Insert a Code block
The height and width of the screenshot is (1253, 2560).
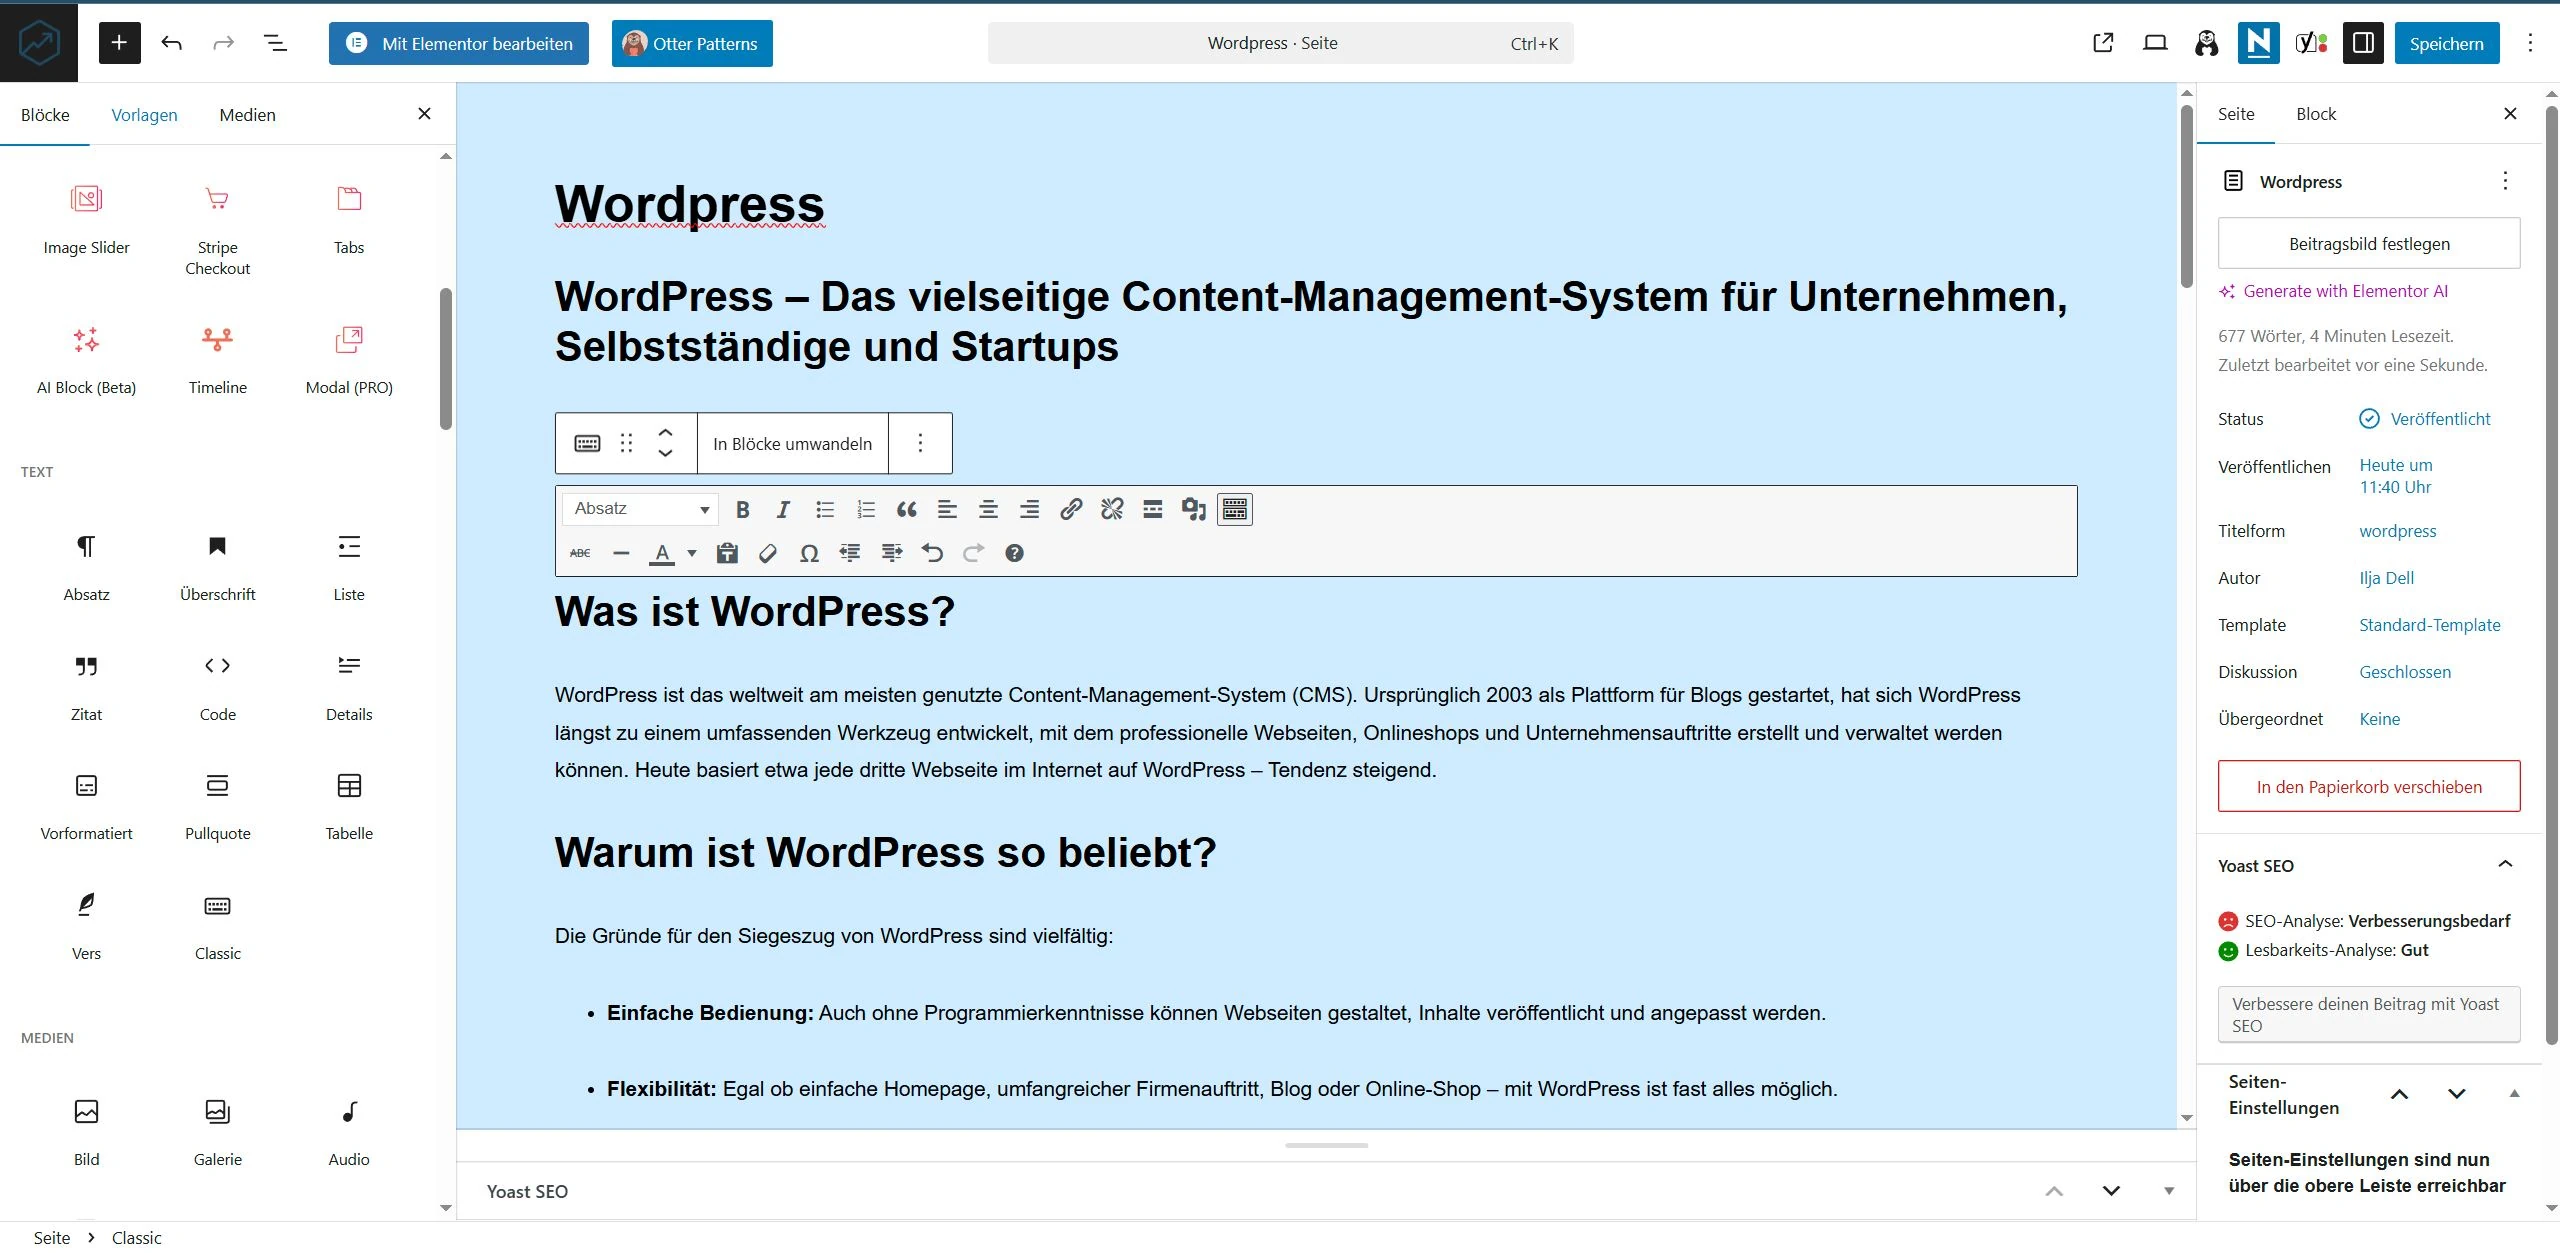(217, 687)
